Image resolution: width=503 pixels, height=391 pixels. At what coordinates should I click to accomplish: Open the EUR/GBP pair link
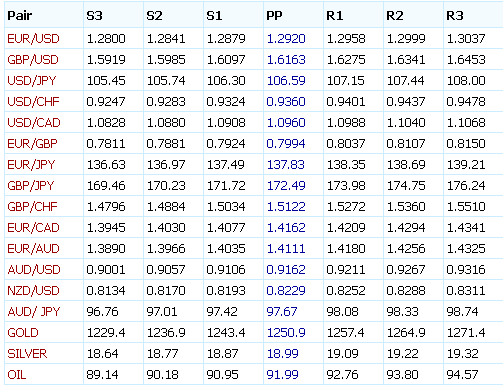click(32, 144)
